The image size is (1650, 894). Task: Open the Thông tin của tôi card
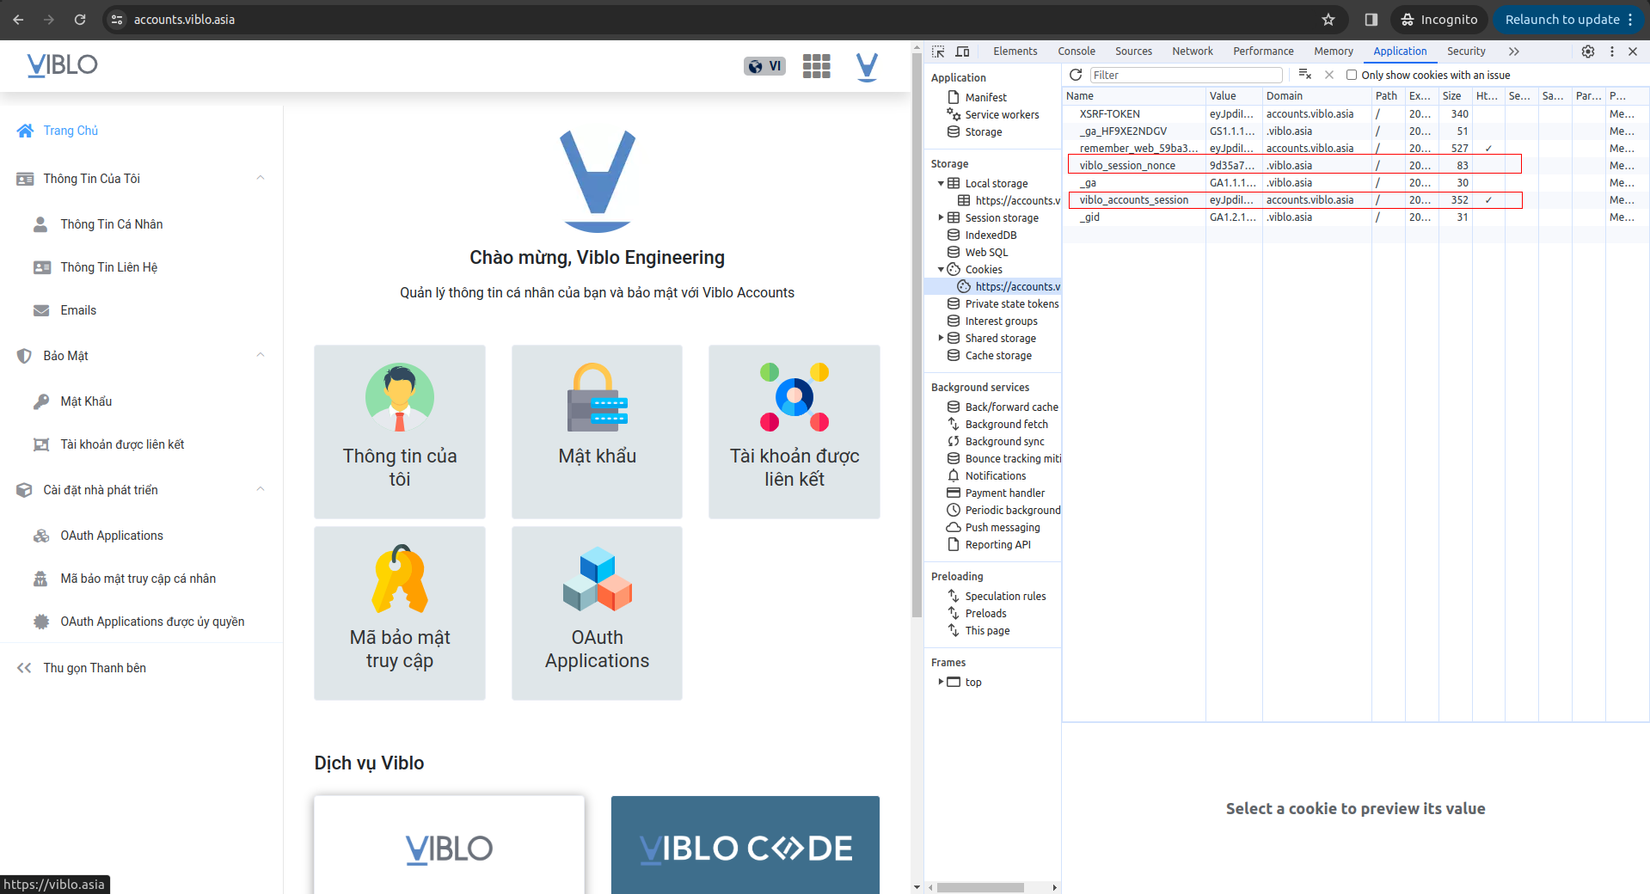tap(400, 432)
